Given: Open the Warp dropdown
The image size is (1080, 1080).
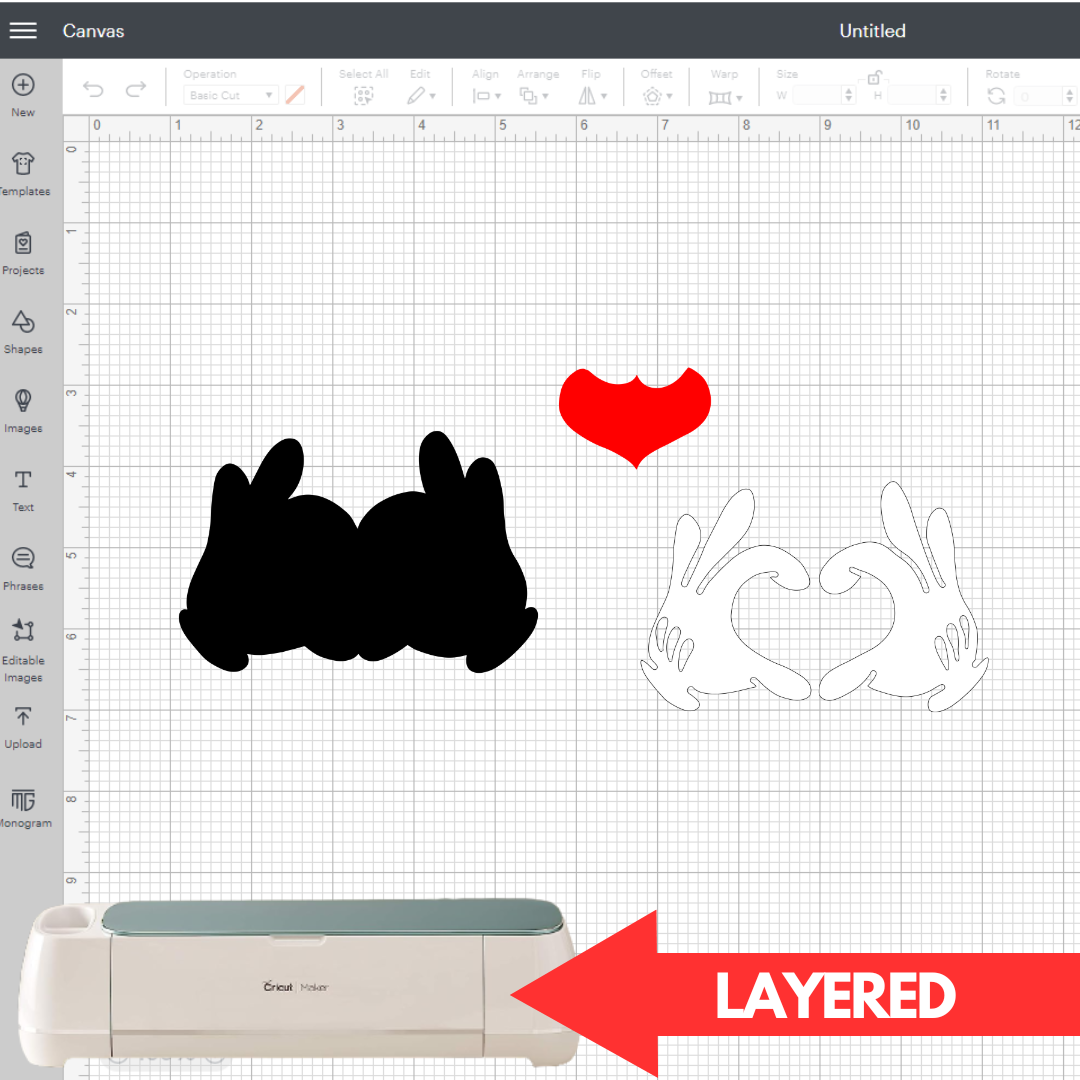Looking at the screenshot, I should coord(725,87).
